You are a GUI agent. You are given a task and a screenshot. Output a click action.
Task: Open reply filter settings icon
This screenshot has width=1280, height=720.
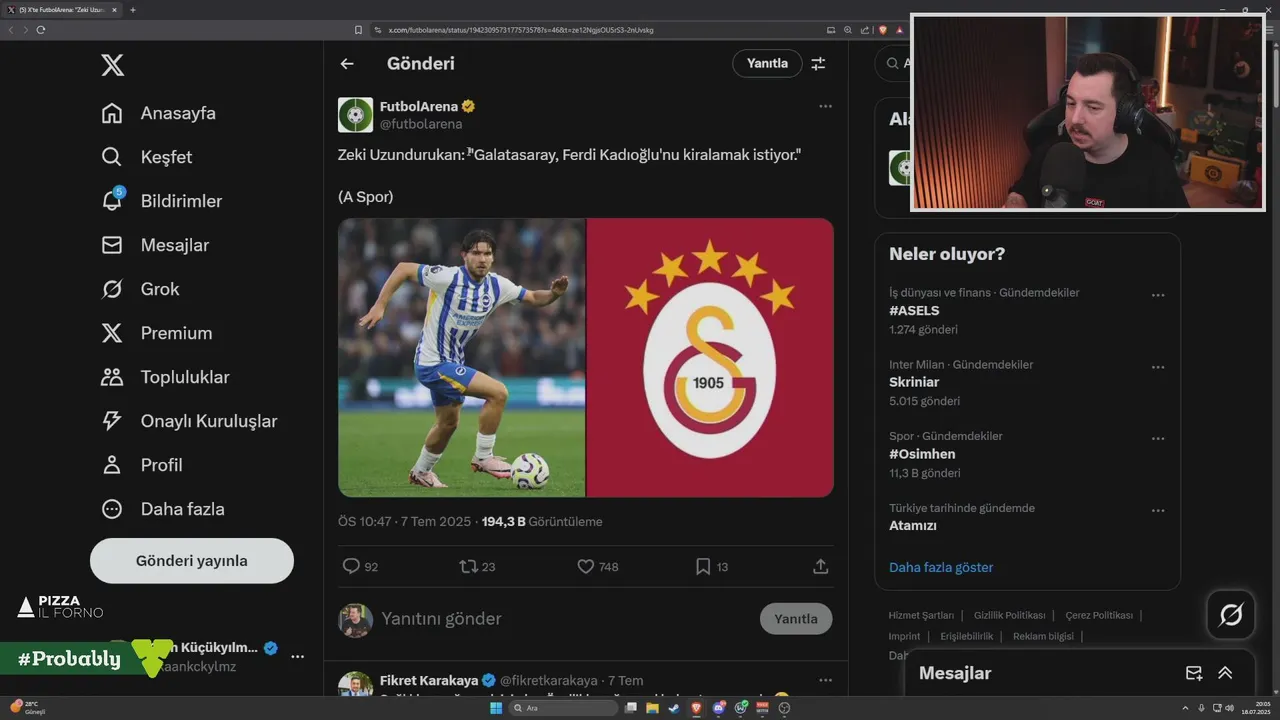pos(818,63)
